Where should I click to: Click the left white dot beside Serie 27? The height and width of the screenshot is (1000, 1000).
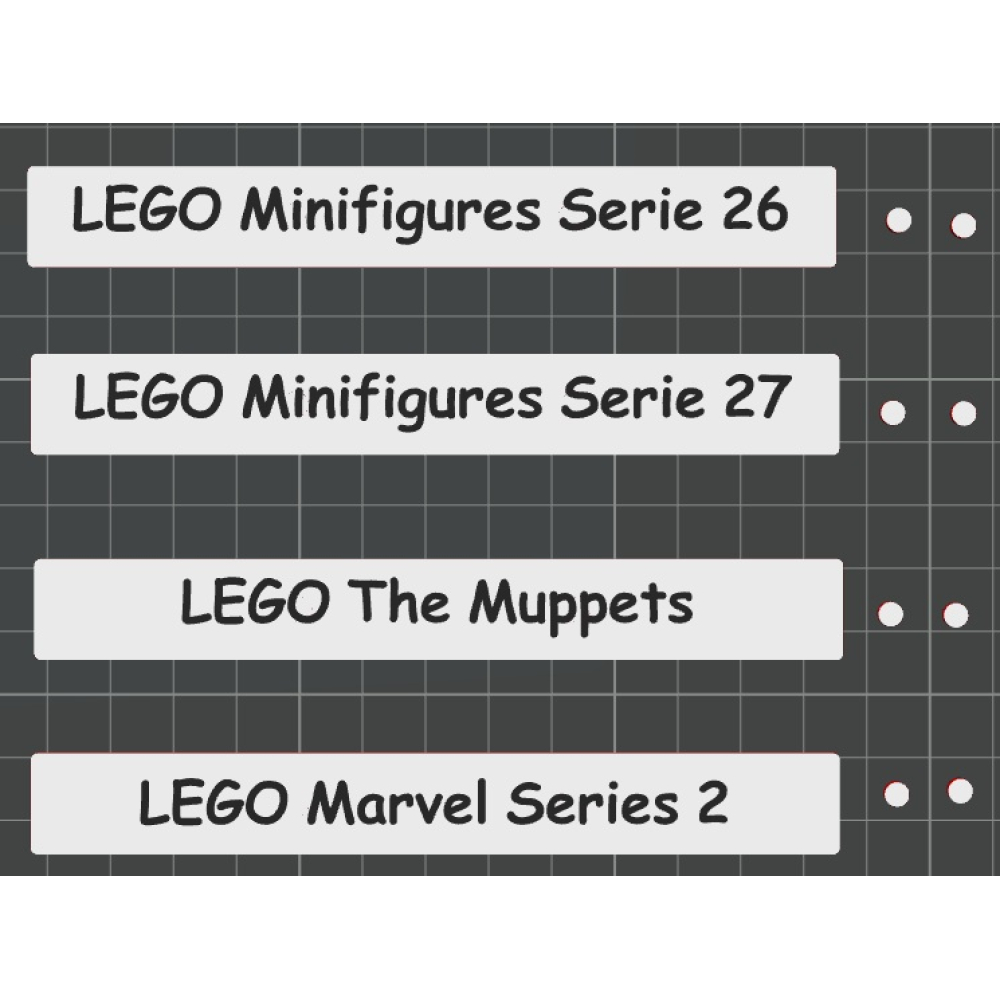click(x=893, y=413)
